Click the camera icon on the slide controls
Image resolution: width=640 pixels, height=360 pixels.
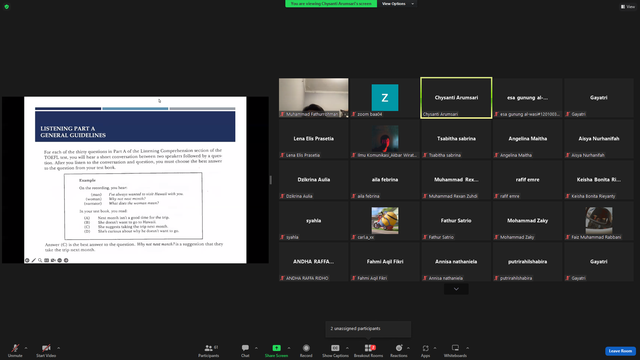[x=53, y=260]
